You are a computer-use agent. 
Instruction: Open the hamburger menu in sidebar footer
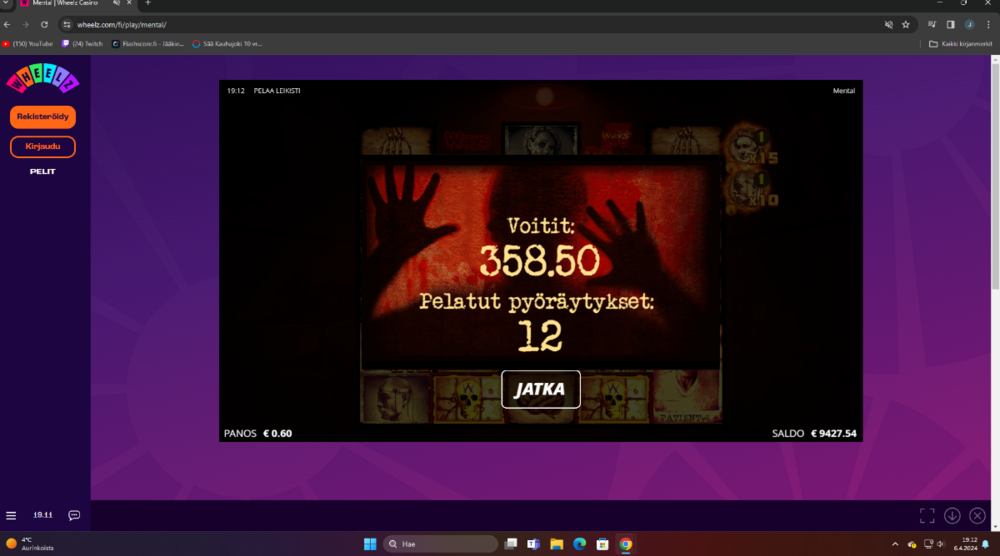(x=11, y=515)
